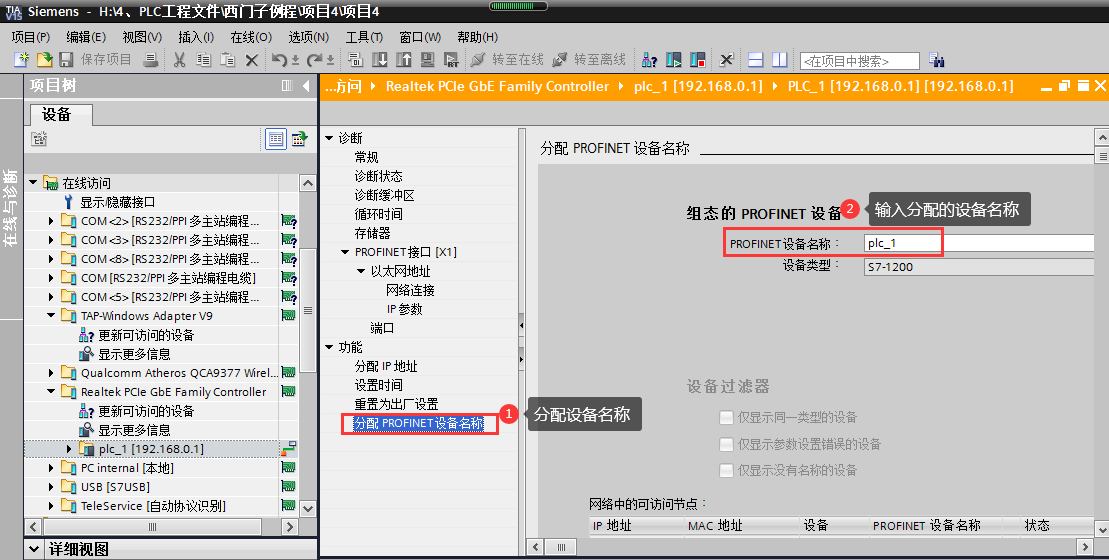Expand the COM <2> RS232/PPI node

pyautogui.click(x=51, y=221)
